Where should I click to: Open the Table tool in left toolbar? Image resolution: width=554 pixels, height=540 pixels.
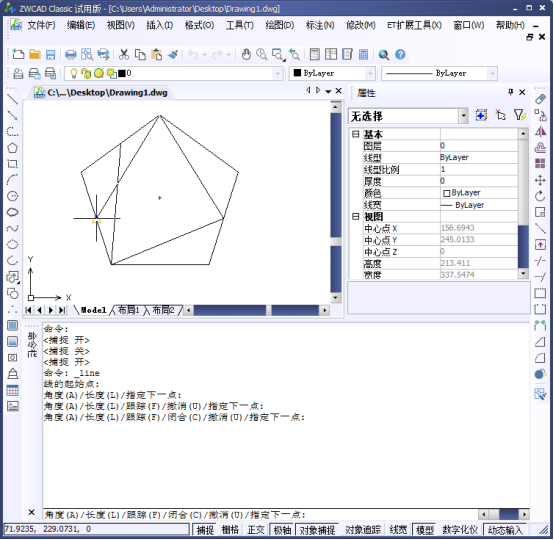[x=12, y=390]
